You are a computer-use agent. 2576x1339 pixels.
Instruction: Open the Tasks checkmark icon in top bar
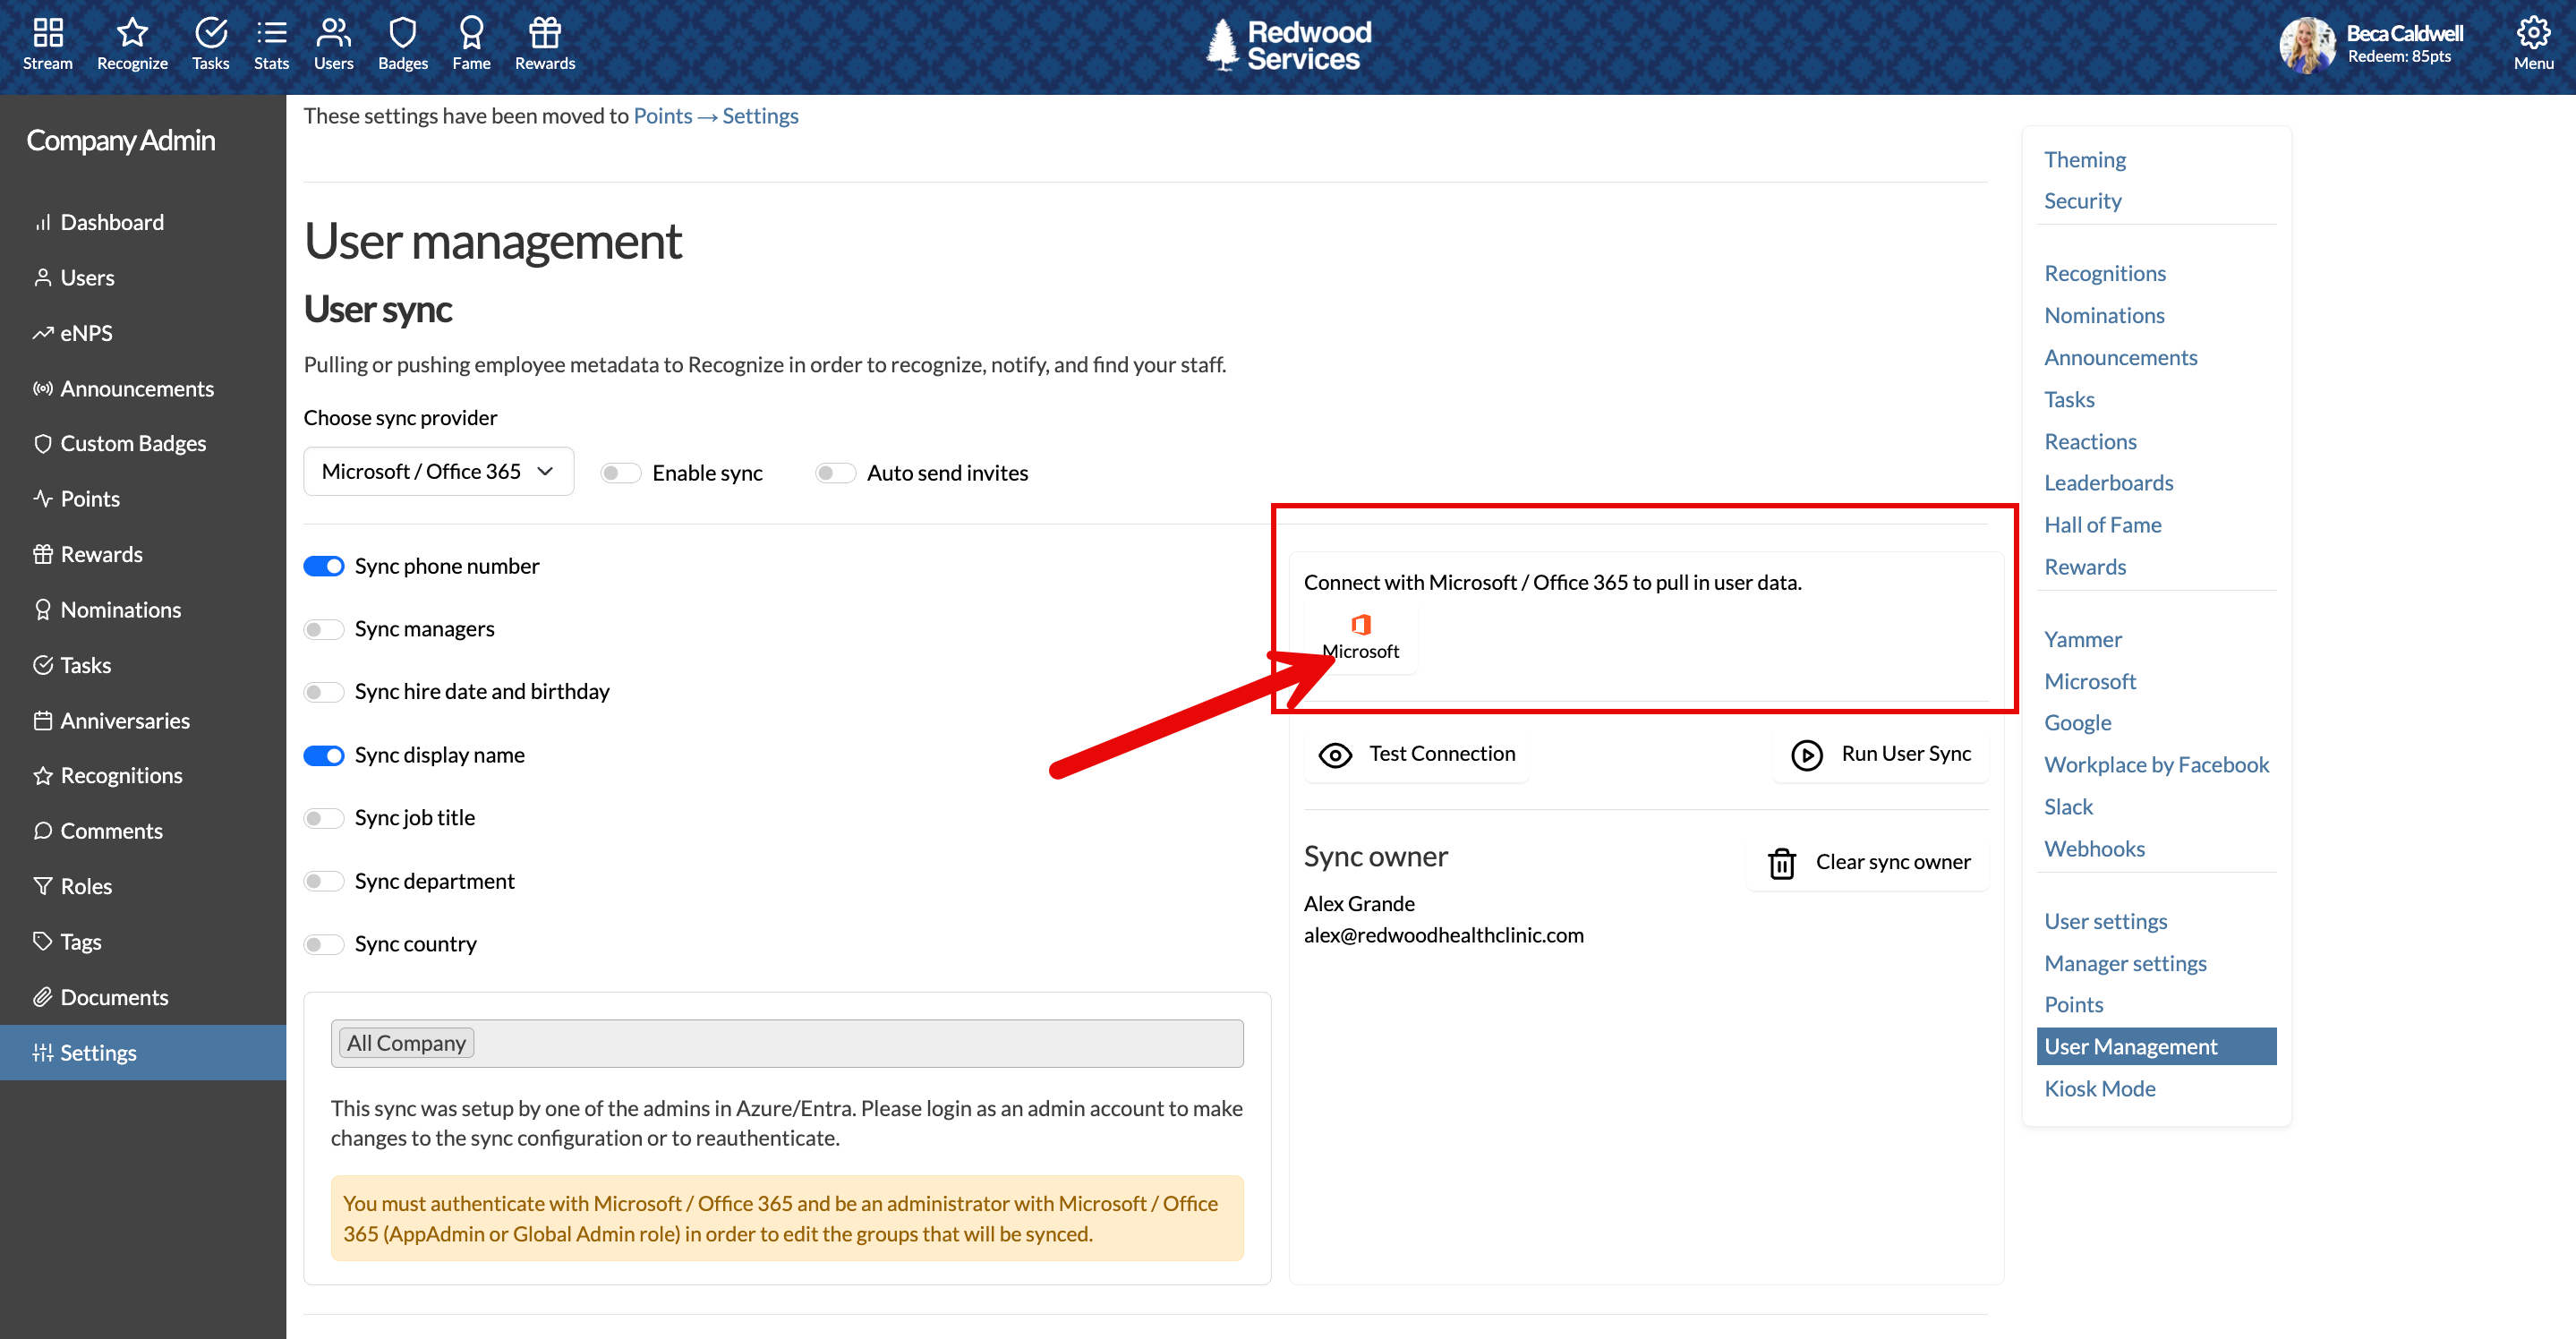tap(211, 33)
